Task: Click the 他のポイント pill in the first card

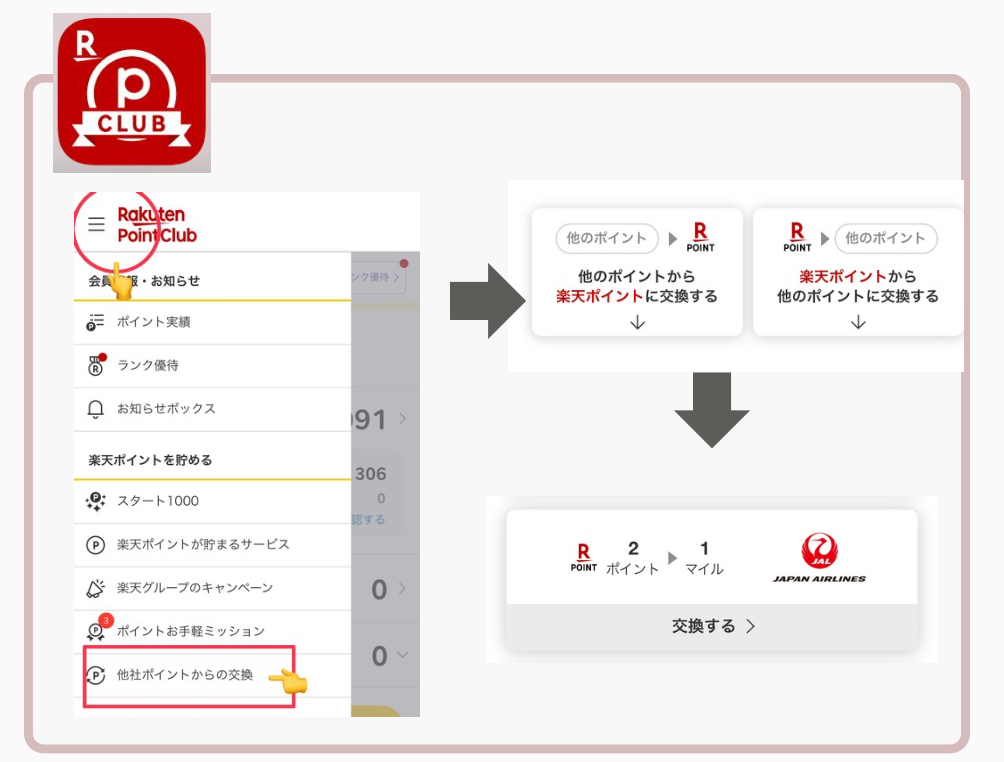Action: (606, 238)
